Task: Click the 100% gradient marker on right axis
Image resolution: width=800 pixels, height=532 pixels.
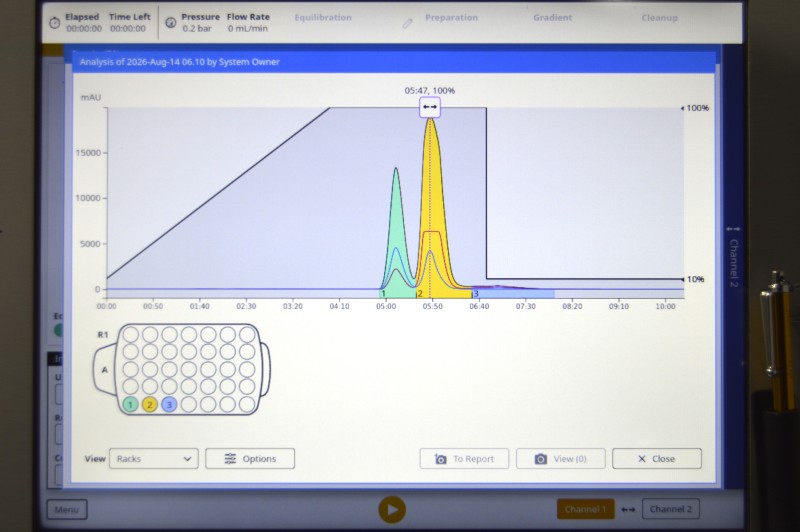Action: [x=696, y=108]
